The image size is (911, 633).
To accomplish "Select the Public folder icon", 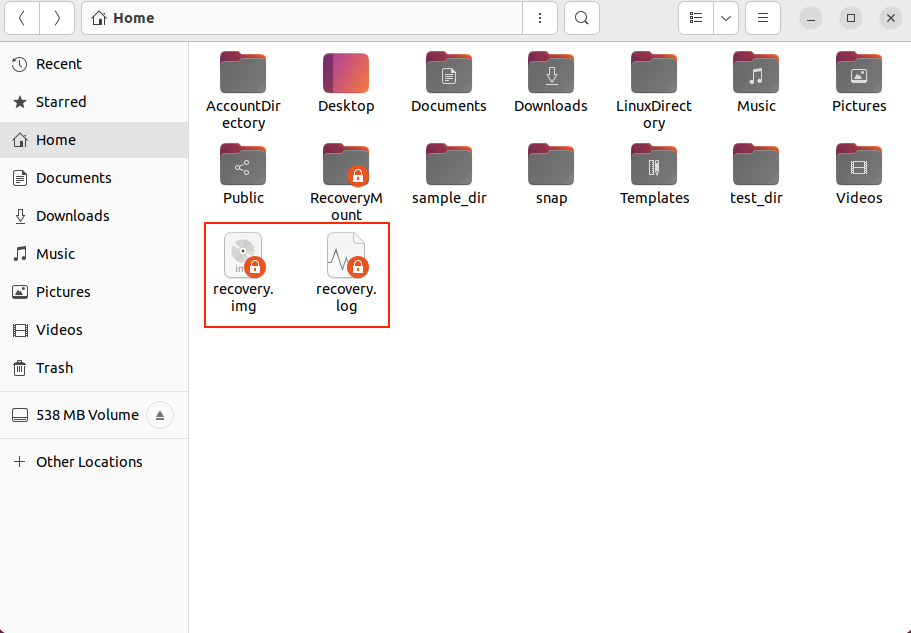I will click(243, 164).
